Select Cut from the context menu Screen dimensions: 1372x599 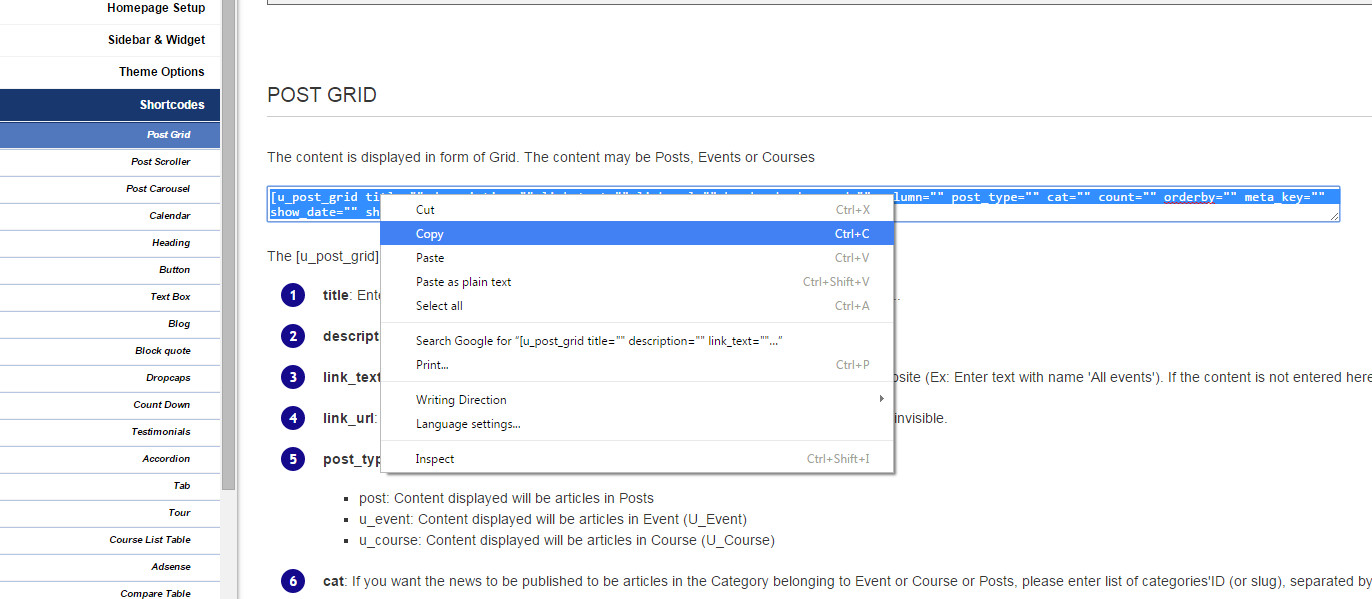coord(425,210)
